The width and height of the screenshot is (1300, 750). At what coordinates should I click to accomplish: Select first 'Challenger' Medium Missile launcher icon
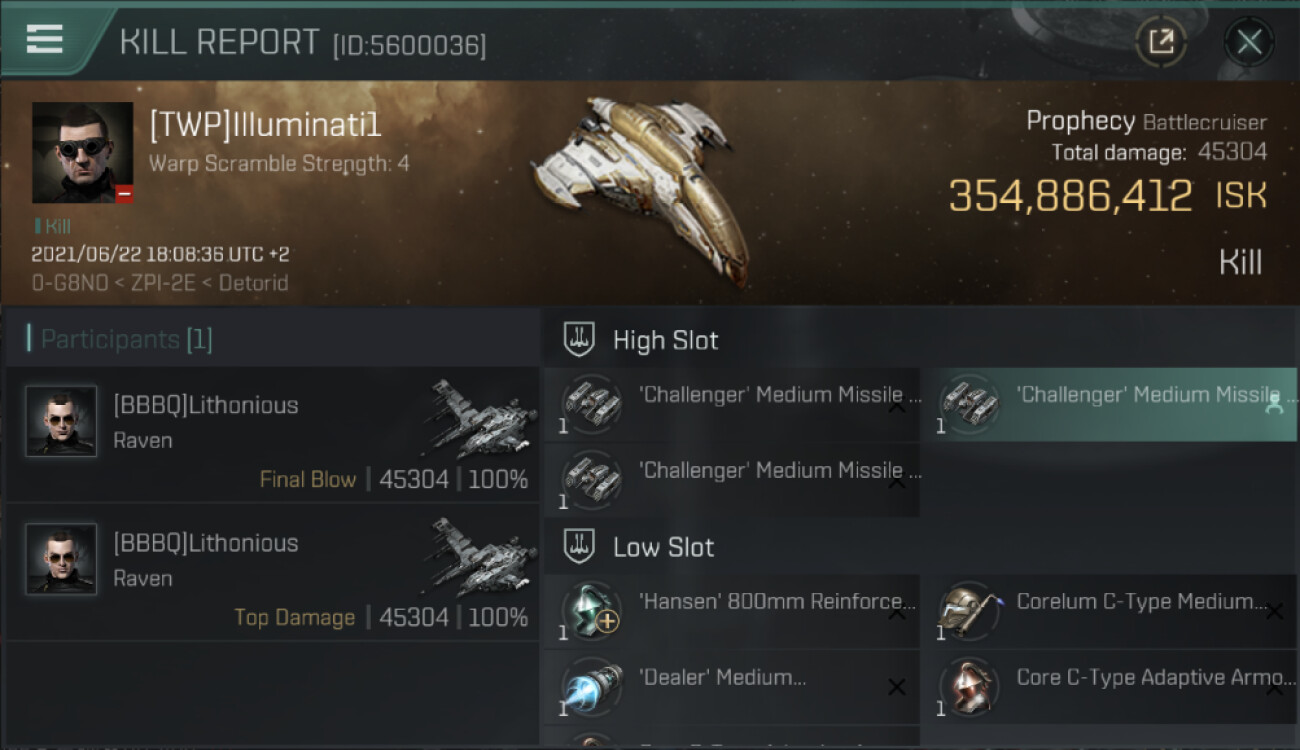point(591,404)
